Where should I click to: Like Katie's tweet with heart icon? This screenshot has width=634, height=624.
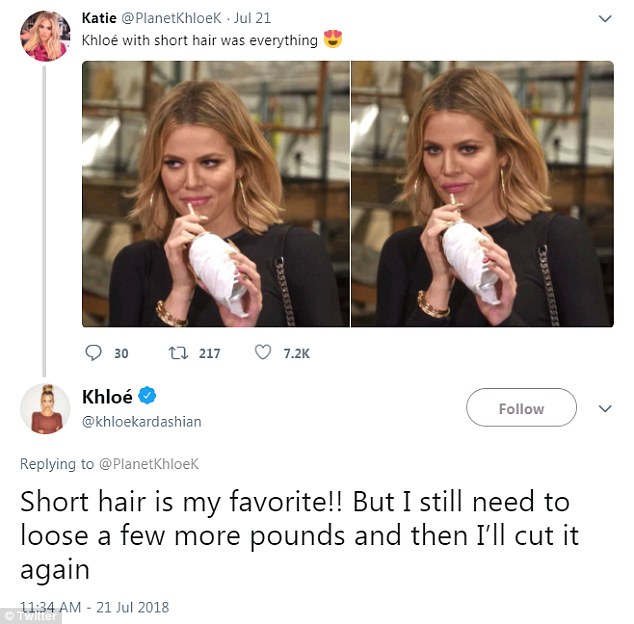[263, 352]
